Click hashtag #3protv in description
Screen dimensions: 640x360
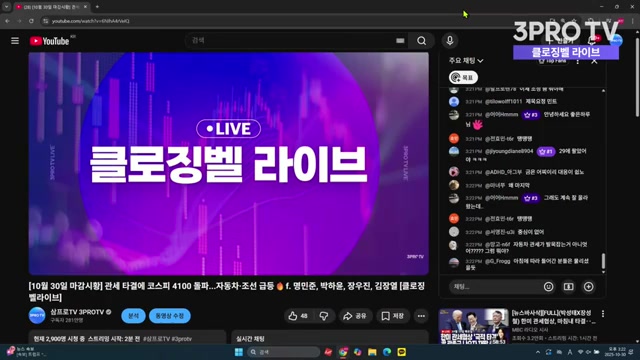coord(182,339)
